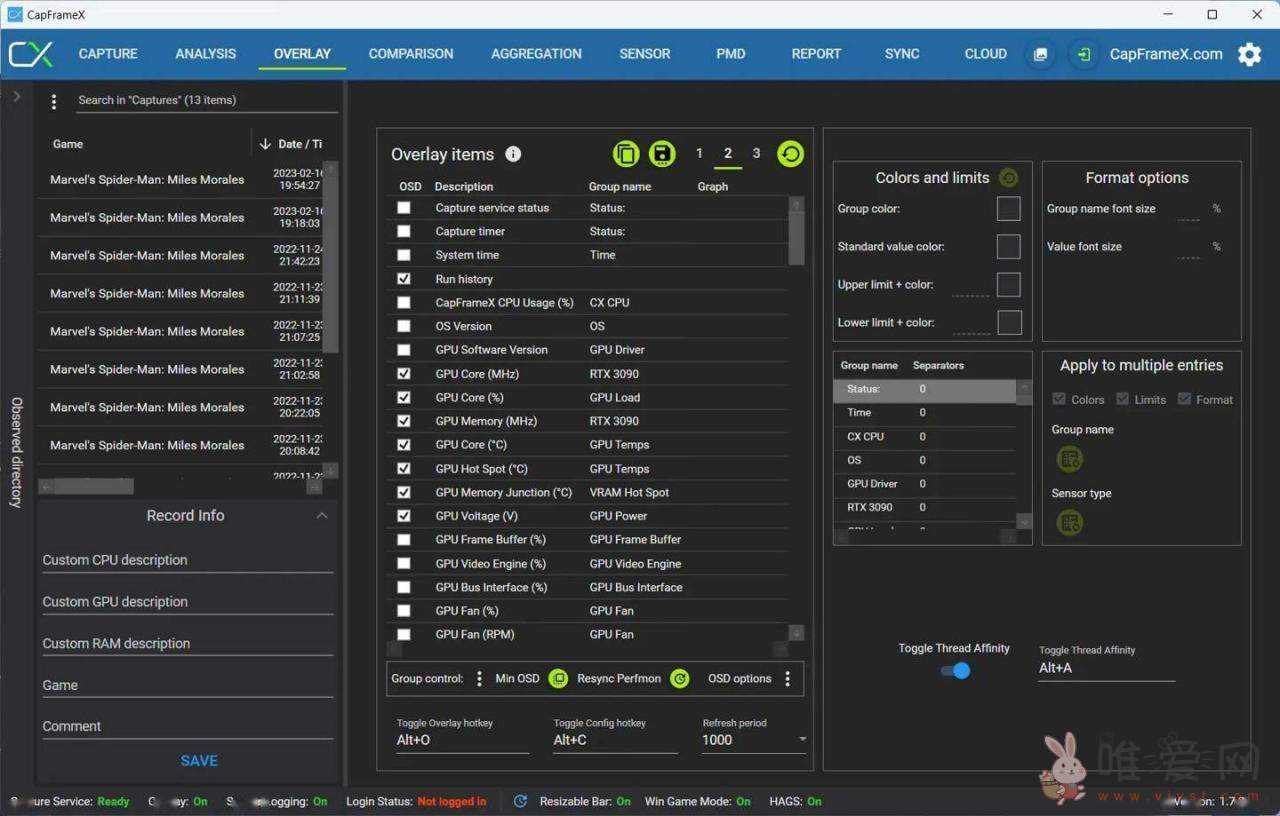Uncheck the GPU Core (MHz) checkbox
Screen dimensions: 1280x816
(404, 374)
